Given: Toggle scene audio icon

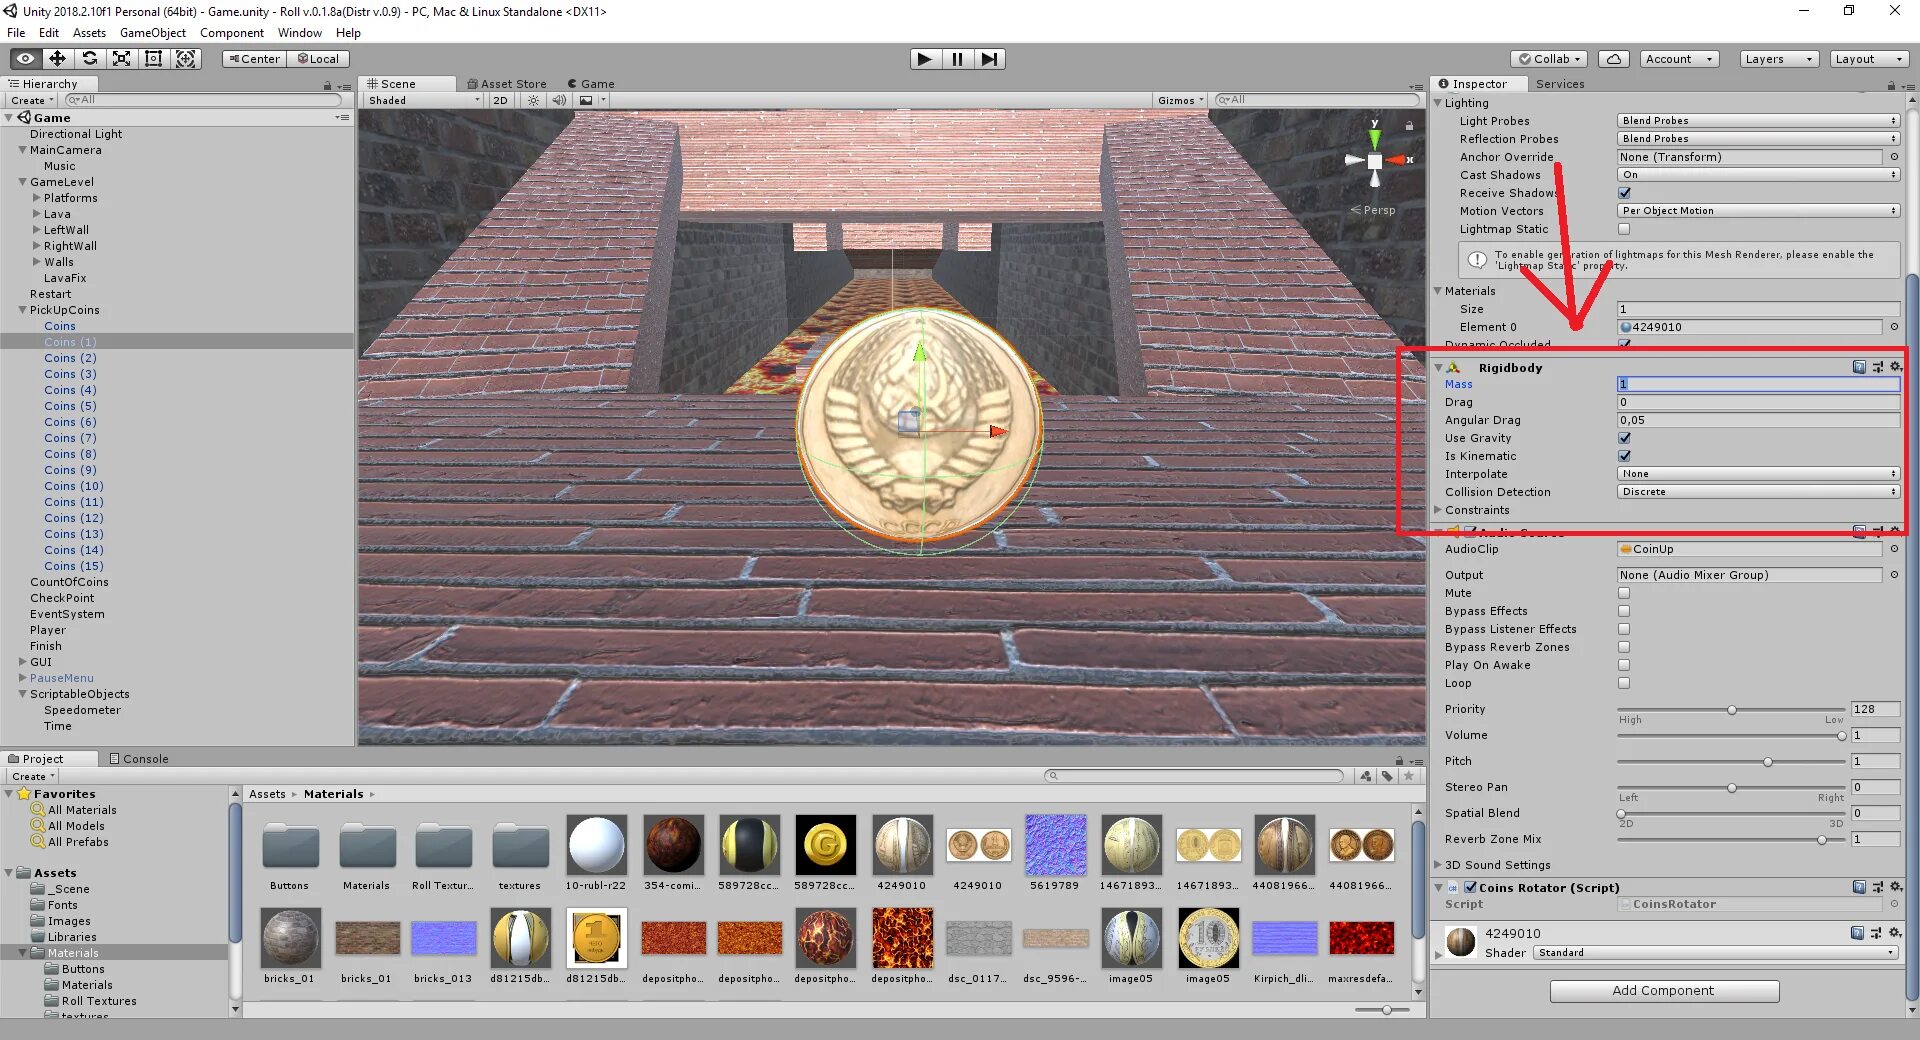Looking at the screenshot, I should coord(559,100).
